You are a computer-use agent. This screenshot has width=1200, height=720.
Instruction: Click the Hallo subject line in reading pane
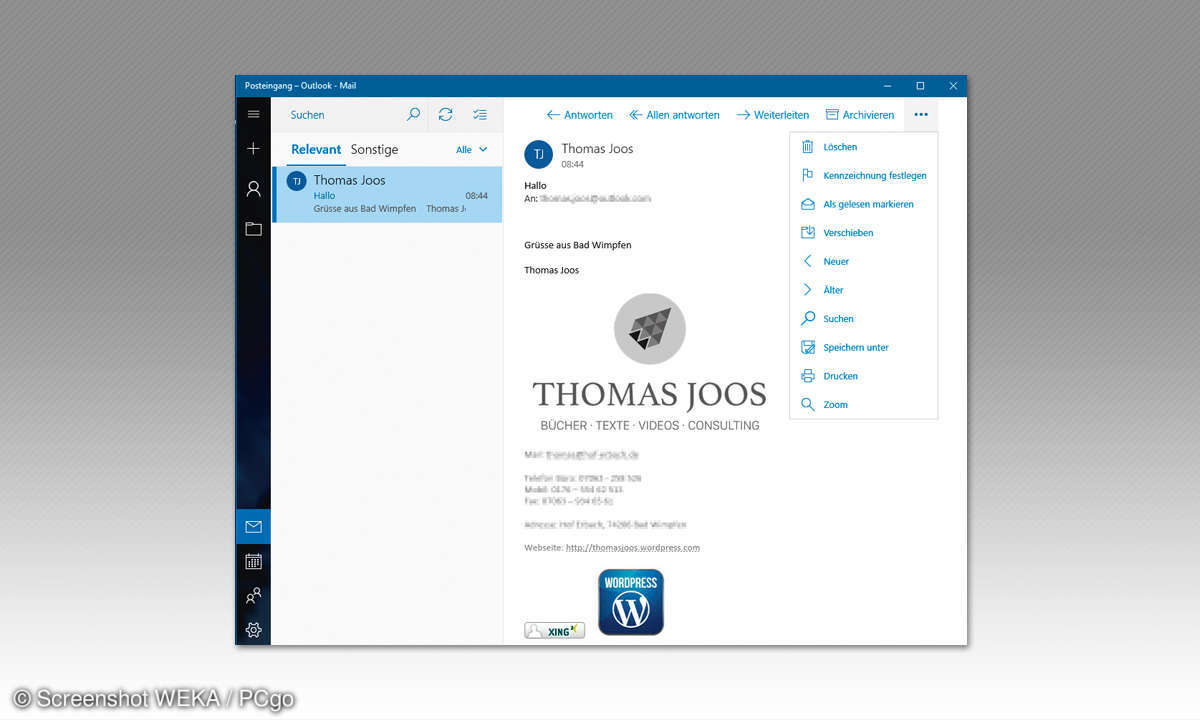pos(535,186)
